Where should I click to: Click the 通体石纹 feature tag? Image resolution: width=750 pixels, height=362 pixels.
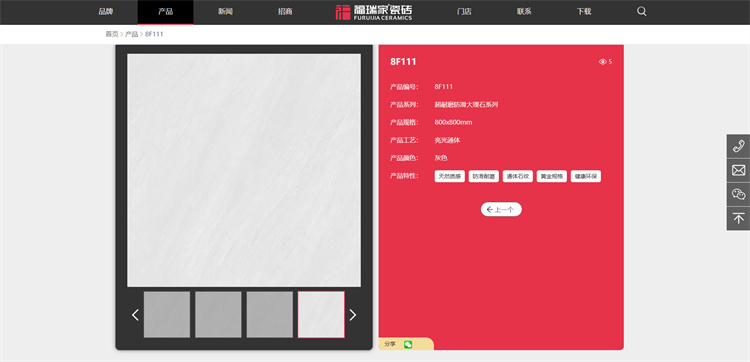point(518,176)
